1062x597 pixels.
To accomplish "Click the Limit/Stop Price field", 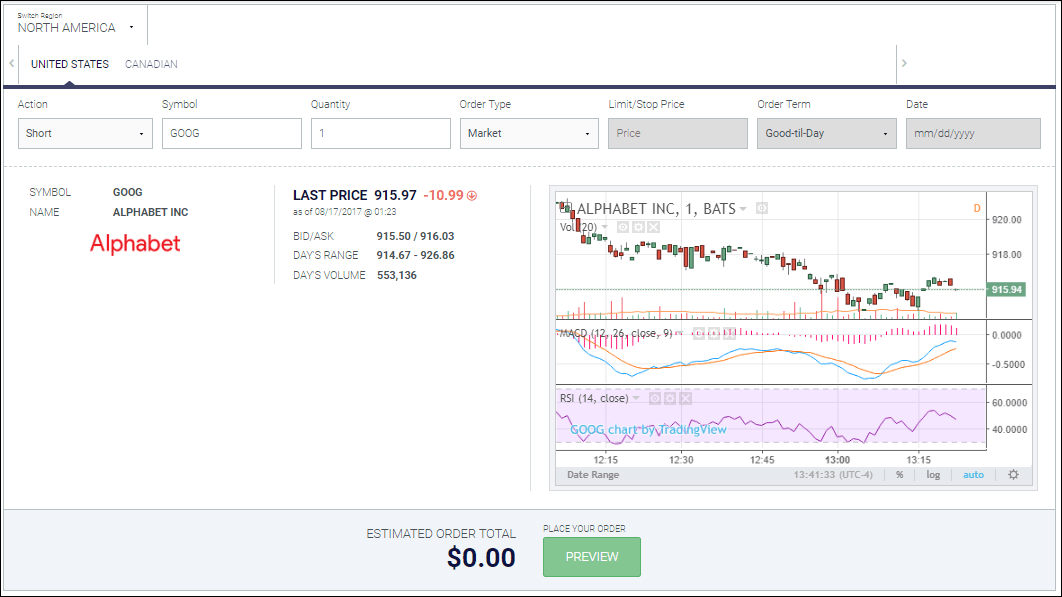I will tap(678, 133).
